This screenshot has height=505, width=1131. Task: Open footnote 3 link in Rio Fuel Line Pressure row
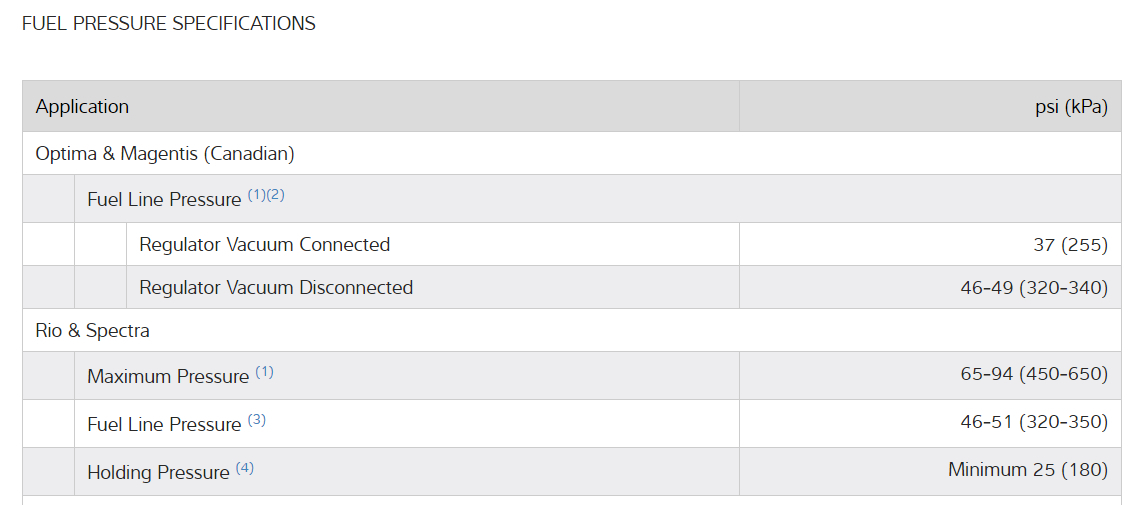tap(257, 420)
